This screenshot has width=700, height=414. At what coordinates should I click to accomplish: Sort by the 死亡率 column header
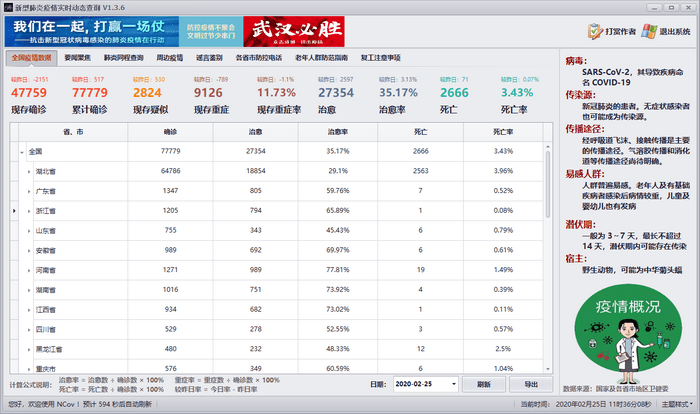(x=503, y=132)
